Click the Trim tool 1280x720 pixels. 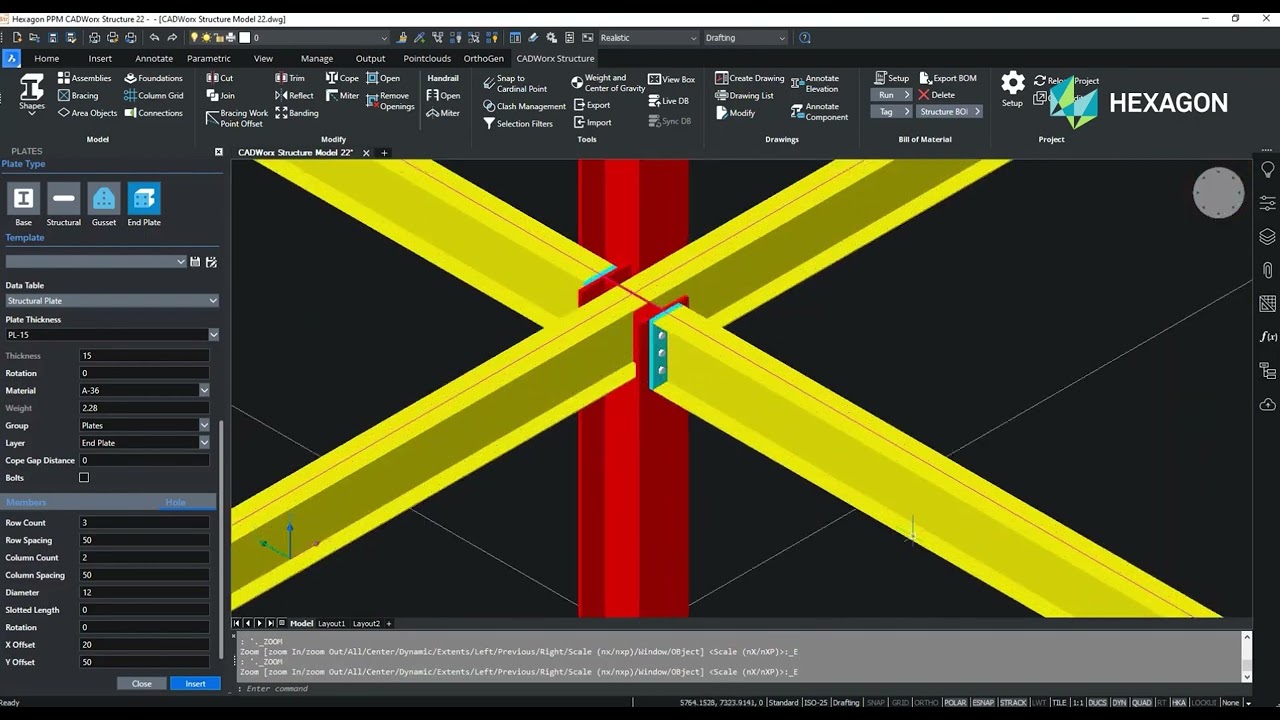pos(289,78)
